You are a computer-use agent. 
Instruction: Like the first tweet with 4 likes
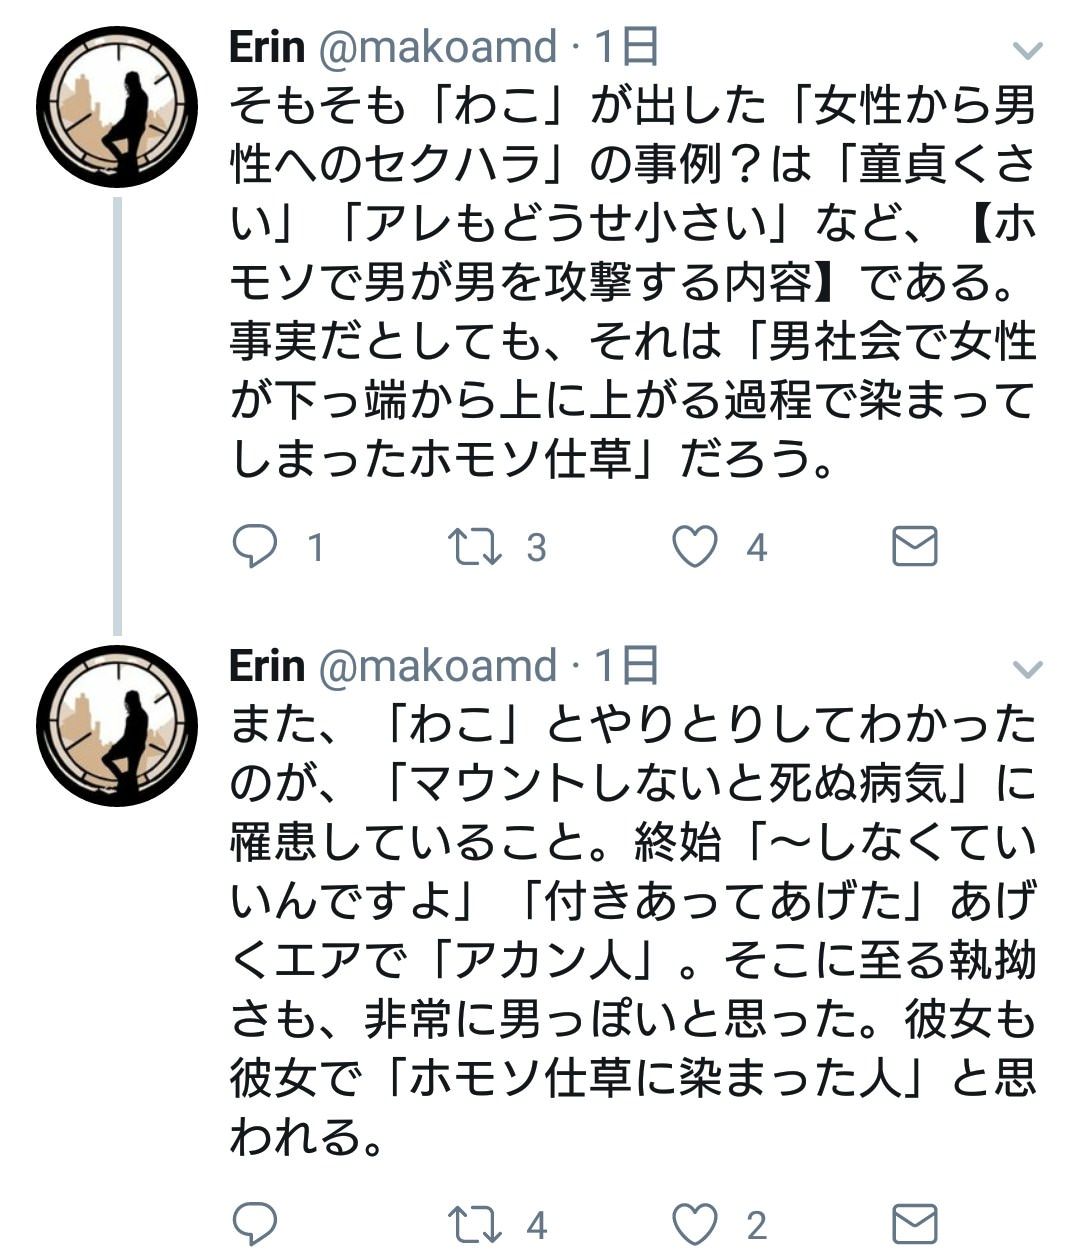click(694, 547)
